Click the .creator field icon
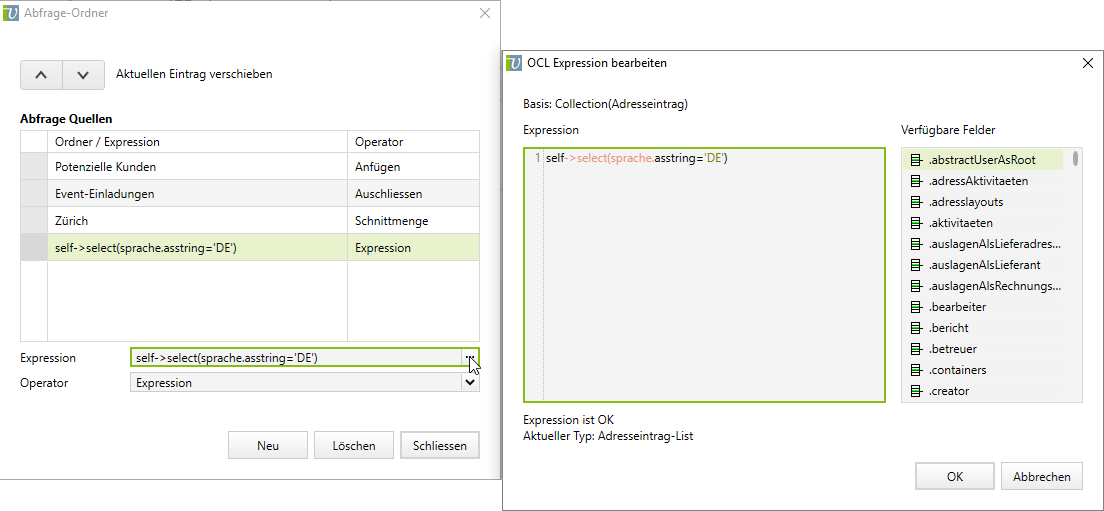1104x511 pixels. click(916, 391)
